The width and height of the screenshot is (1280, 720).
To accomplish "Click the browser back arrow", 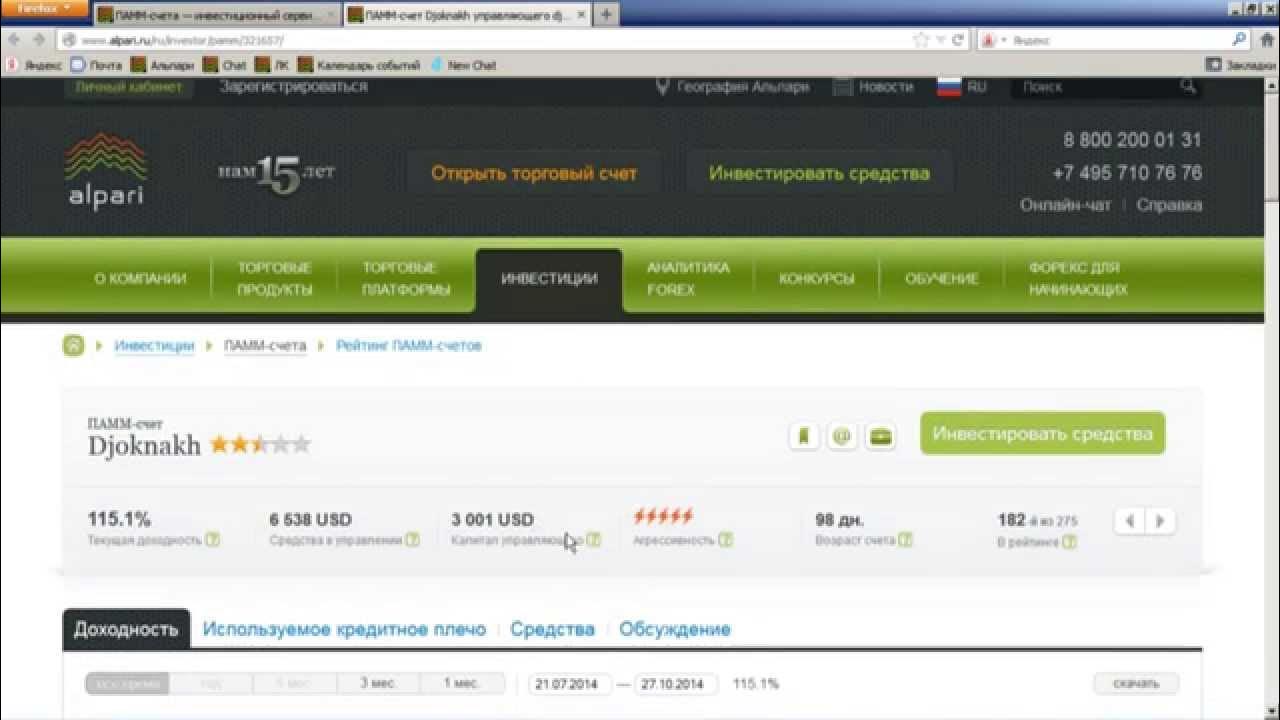I will [14, 40].
